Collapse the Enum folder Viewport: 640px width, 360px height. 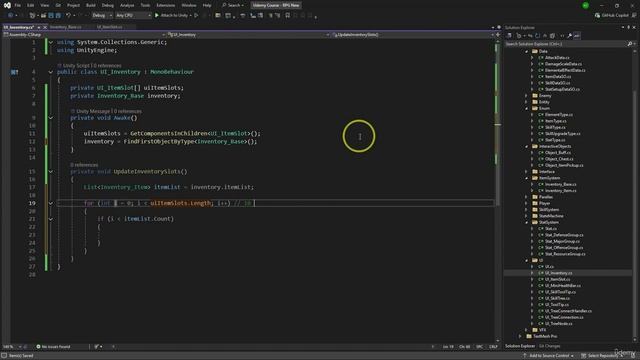coord(527,109)
